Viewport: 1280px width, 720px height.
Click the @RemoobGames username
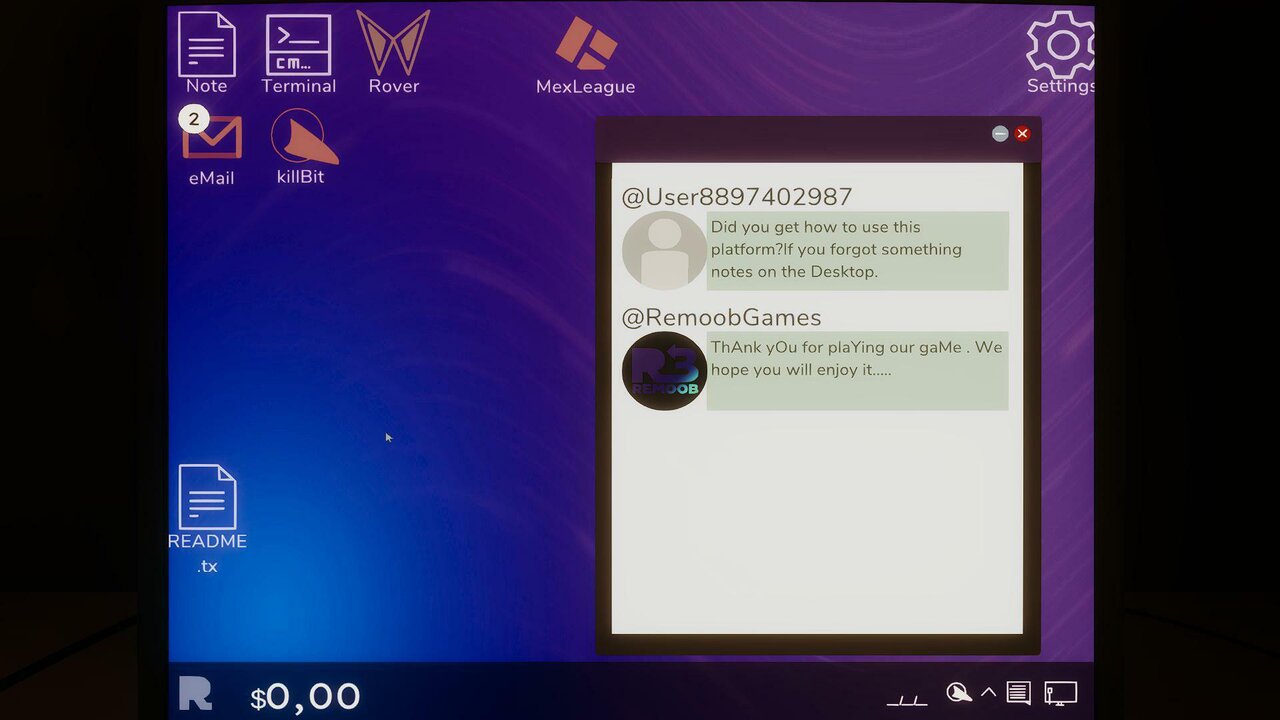721,318
